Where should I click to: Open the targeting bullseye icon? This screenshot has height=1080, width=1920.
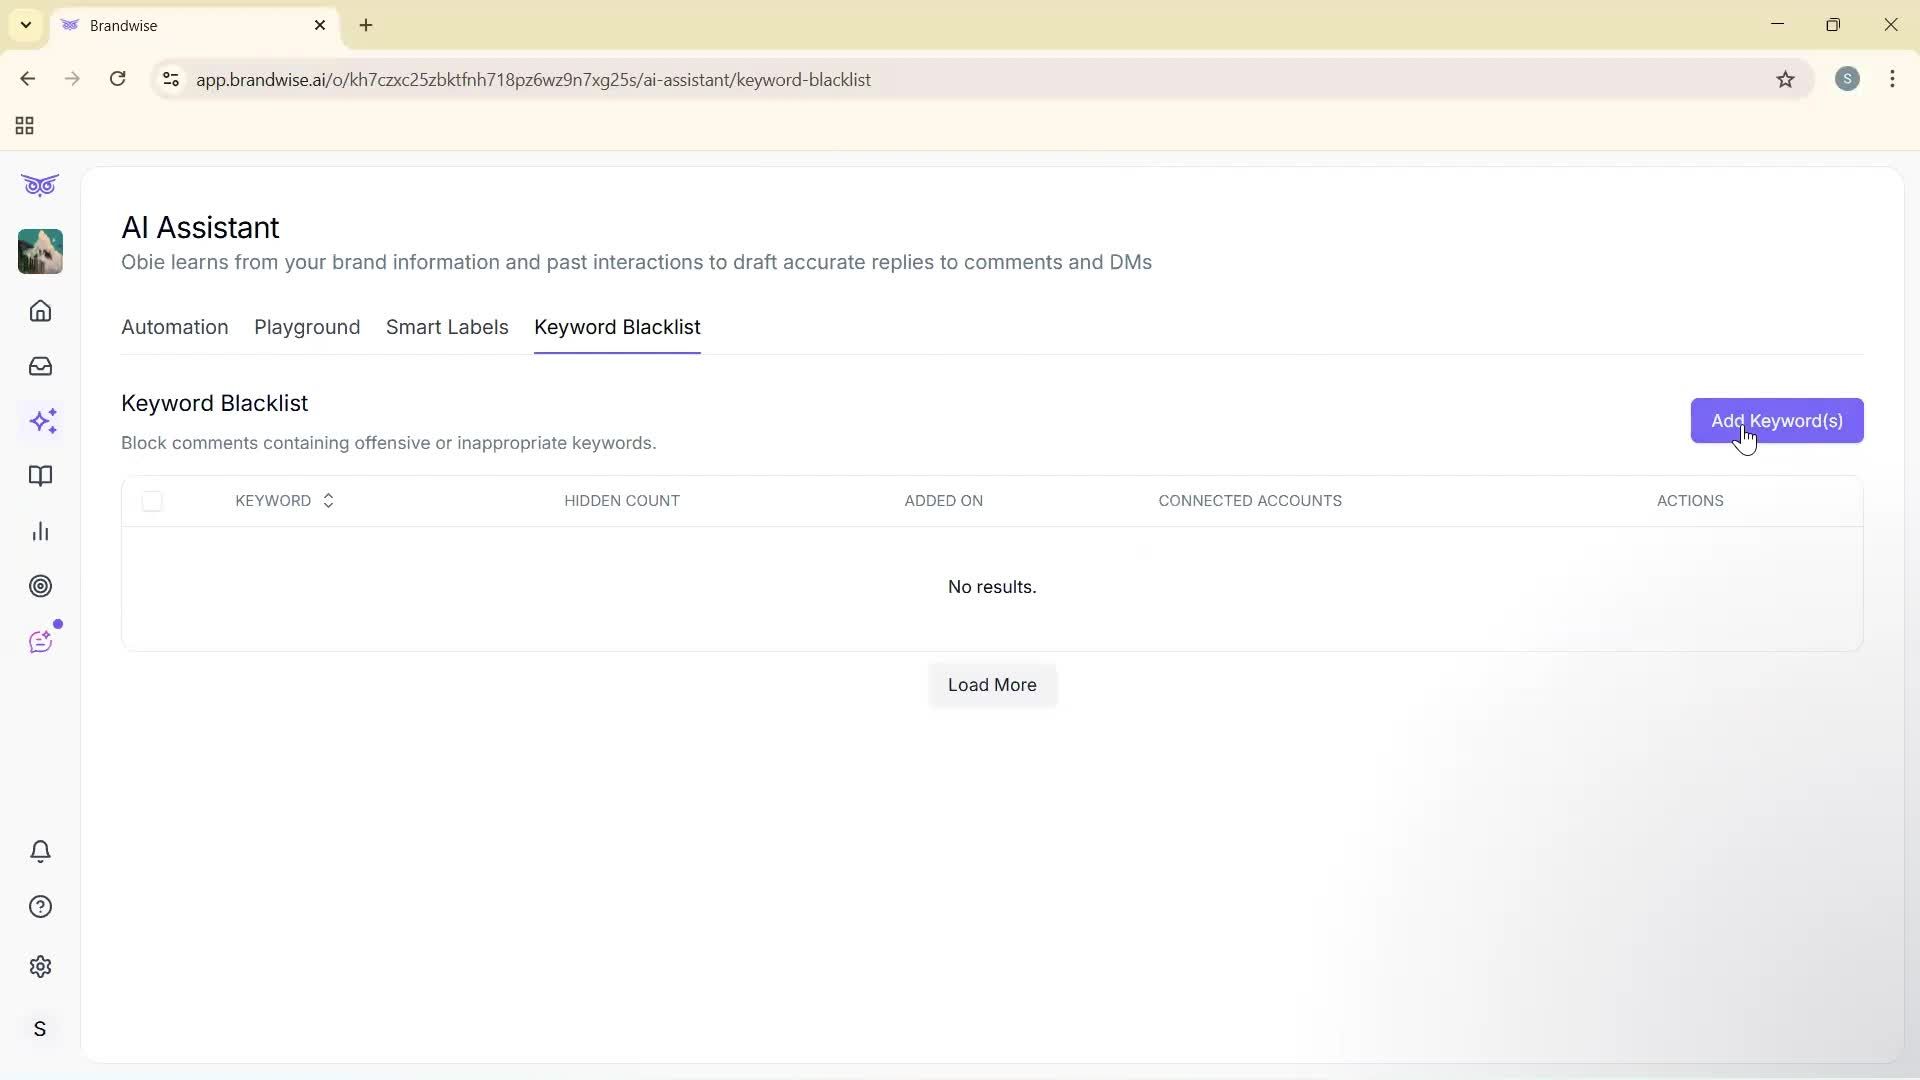click(40, 586)
